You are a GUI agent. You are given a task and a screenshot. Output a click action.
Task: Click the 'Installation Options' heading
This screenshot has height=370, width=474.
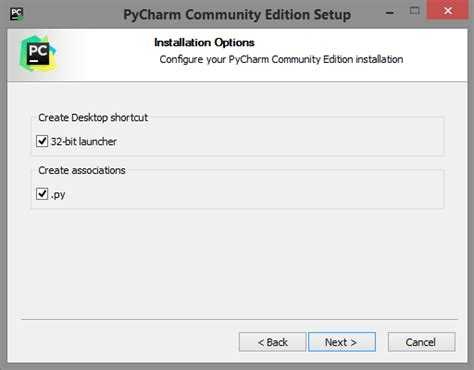pyautogui.click(x=204, y=43)
